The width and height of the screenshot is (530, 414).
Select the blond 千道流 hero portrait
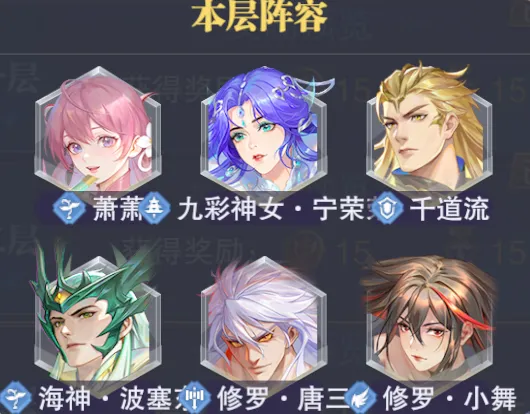429,128
